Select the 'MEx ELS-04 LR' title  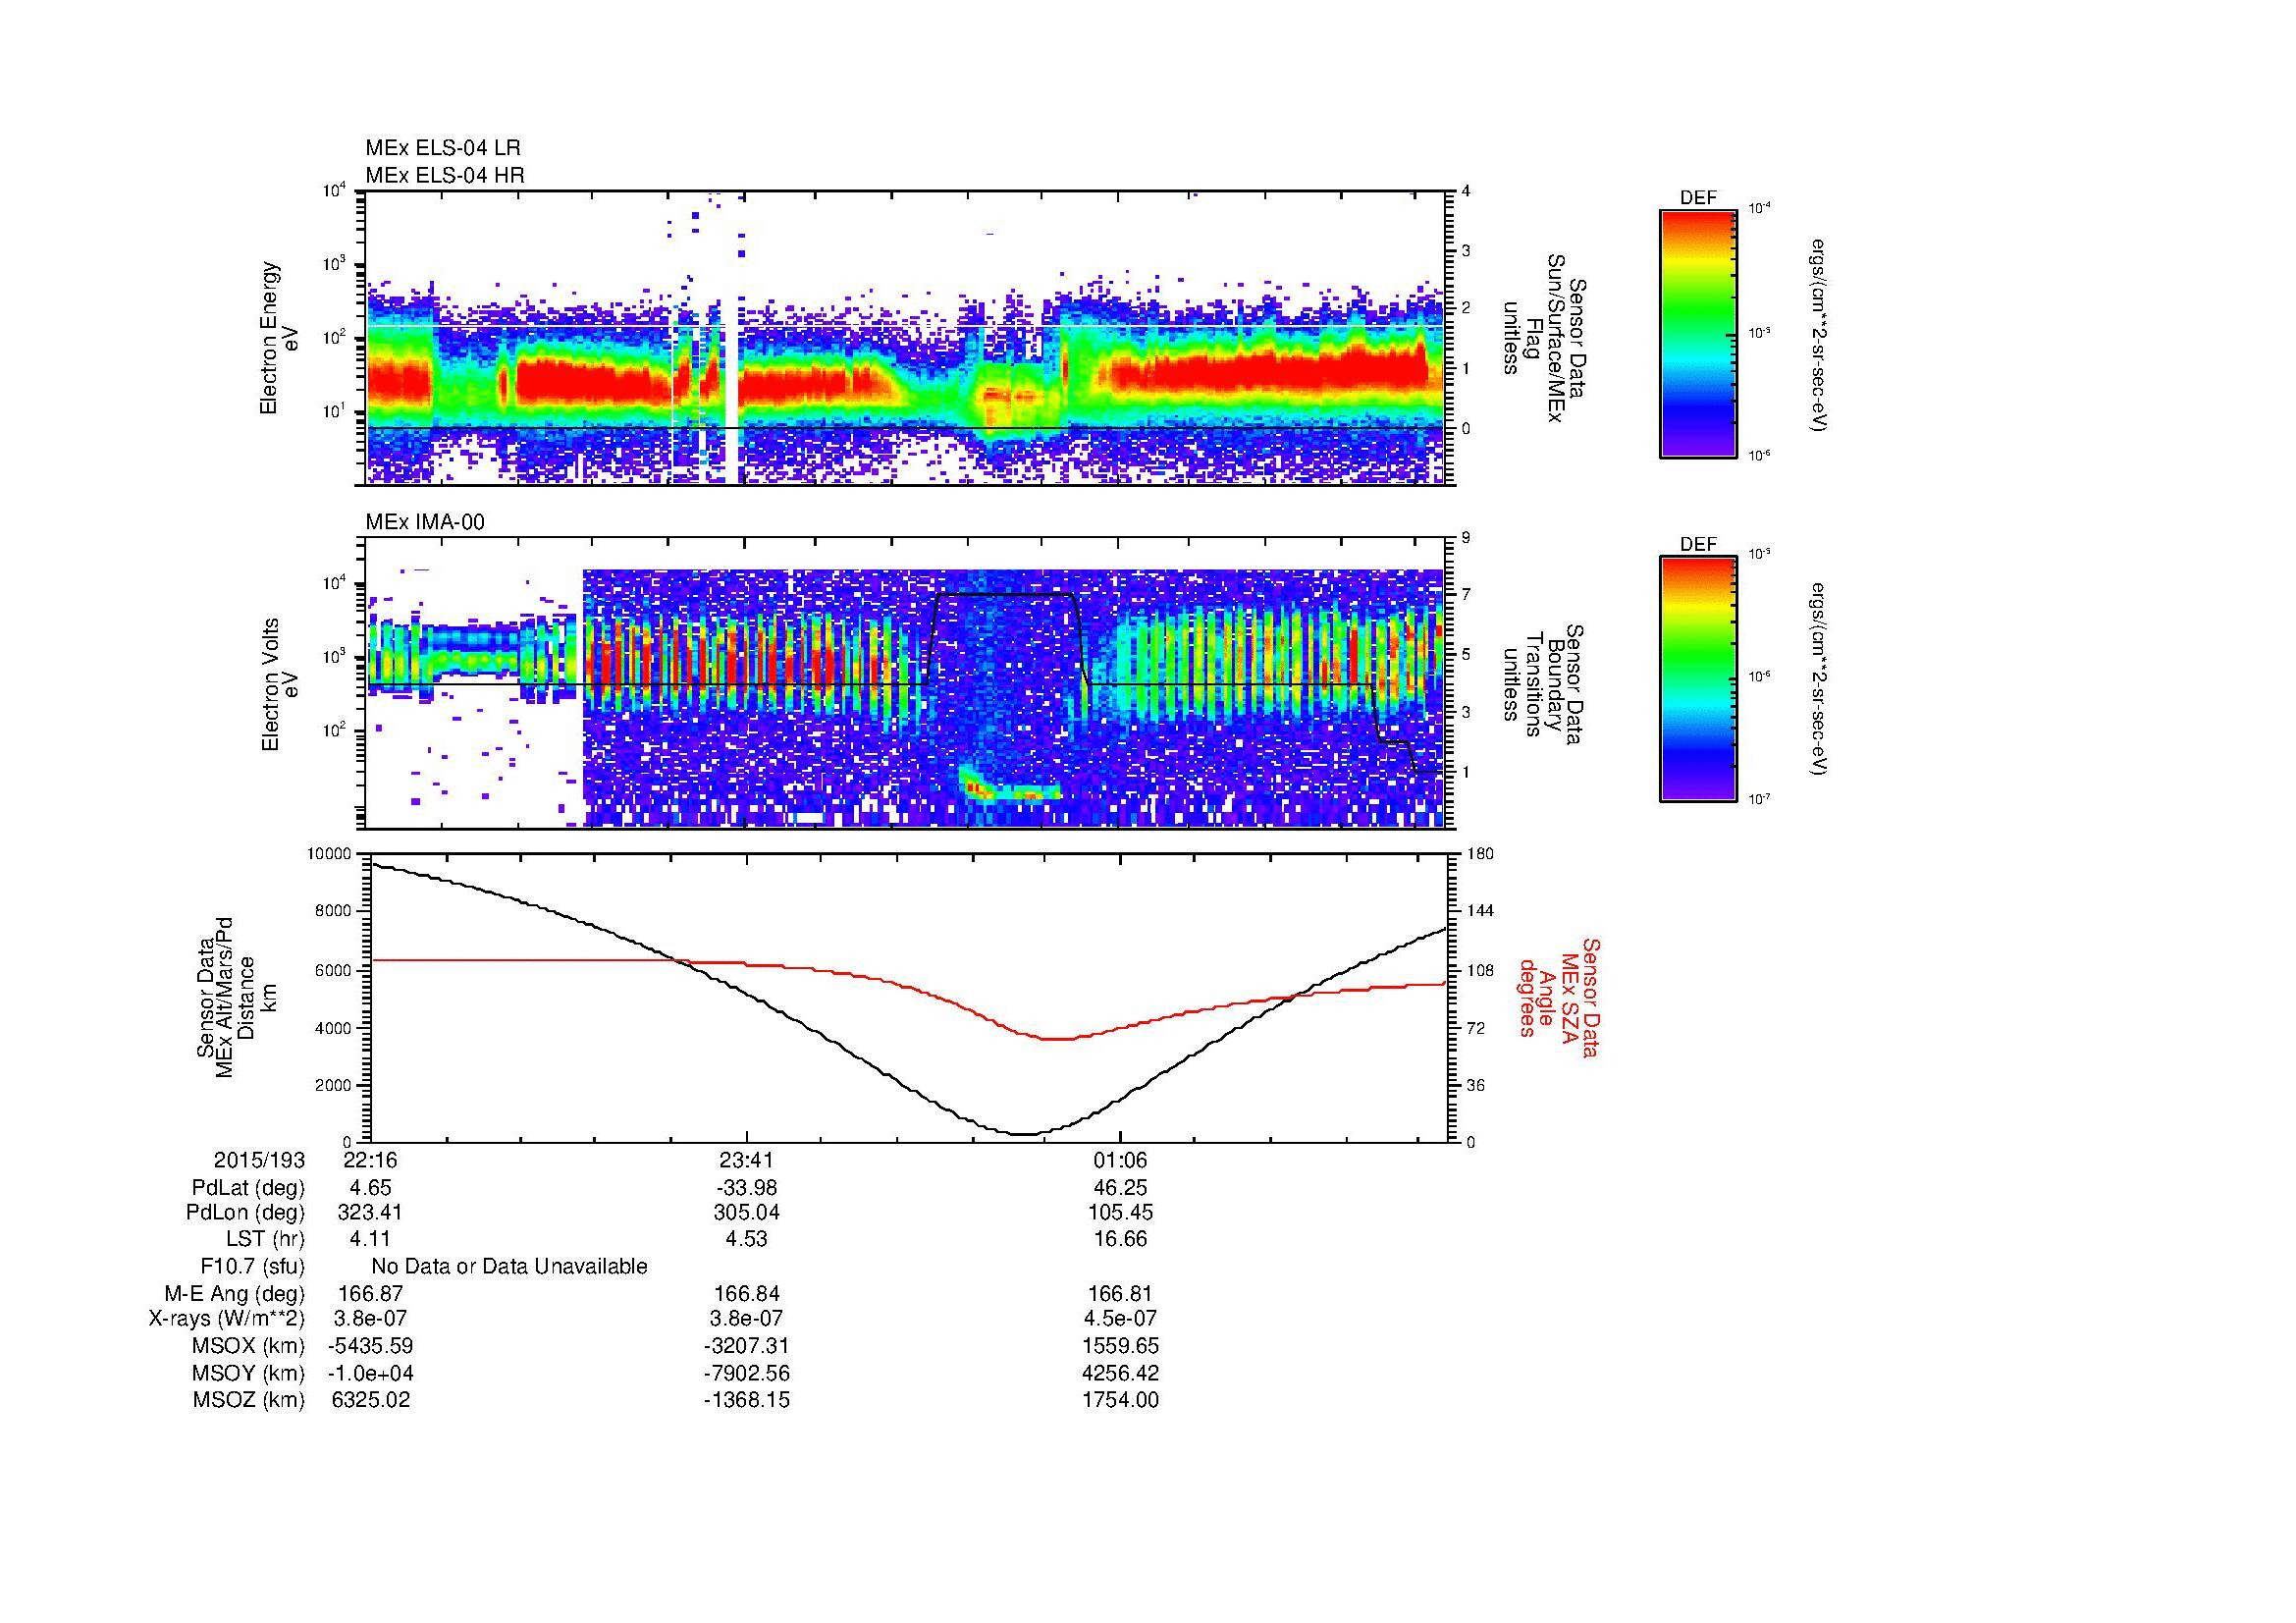point(443,148)
